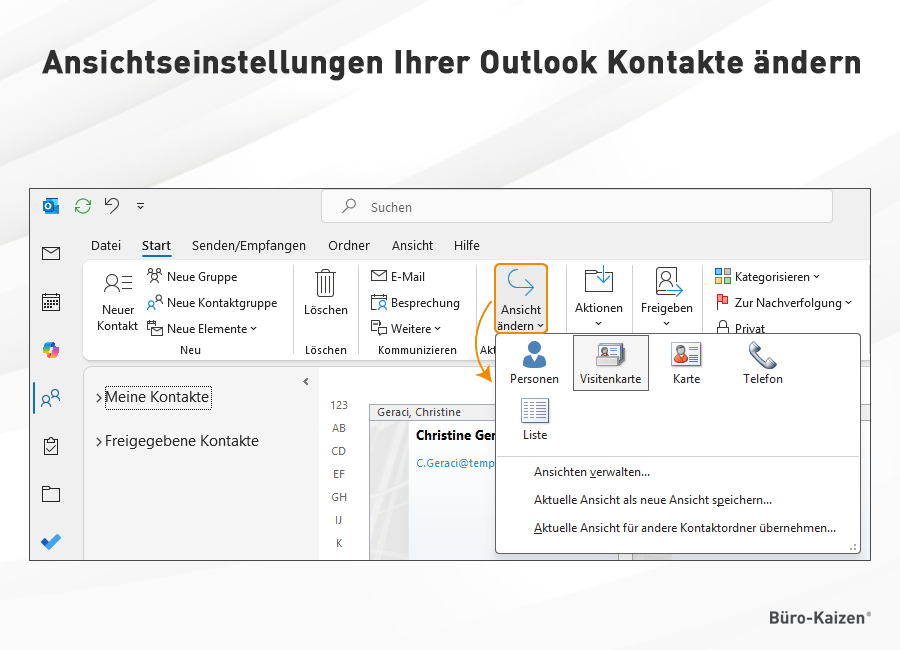Open the Mail icon in sidebar
The image size is (900, 650).
(x=51, y=254)
